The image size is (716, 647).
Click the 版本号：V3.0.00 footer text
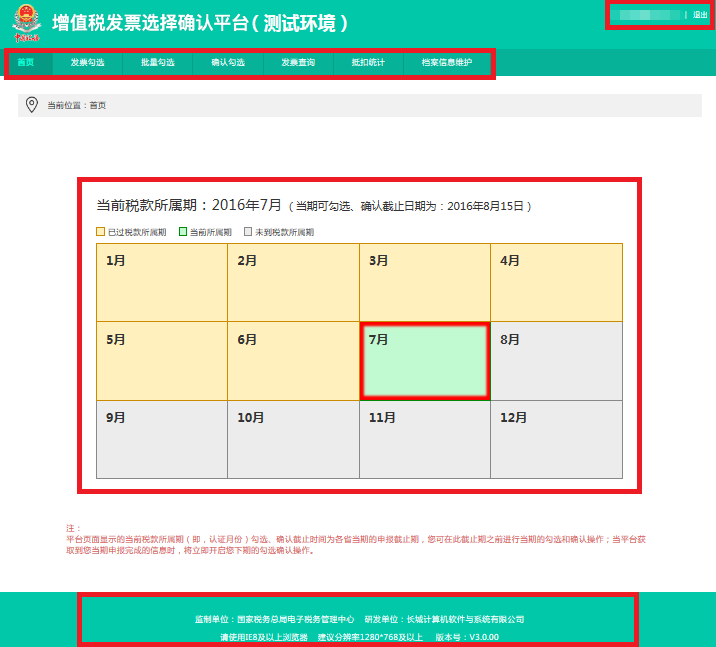467,637
